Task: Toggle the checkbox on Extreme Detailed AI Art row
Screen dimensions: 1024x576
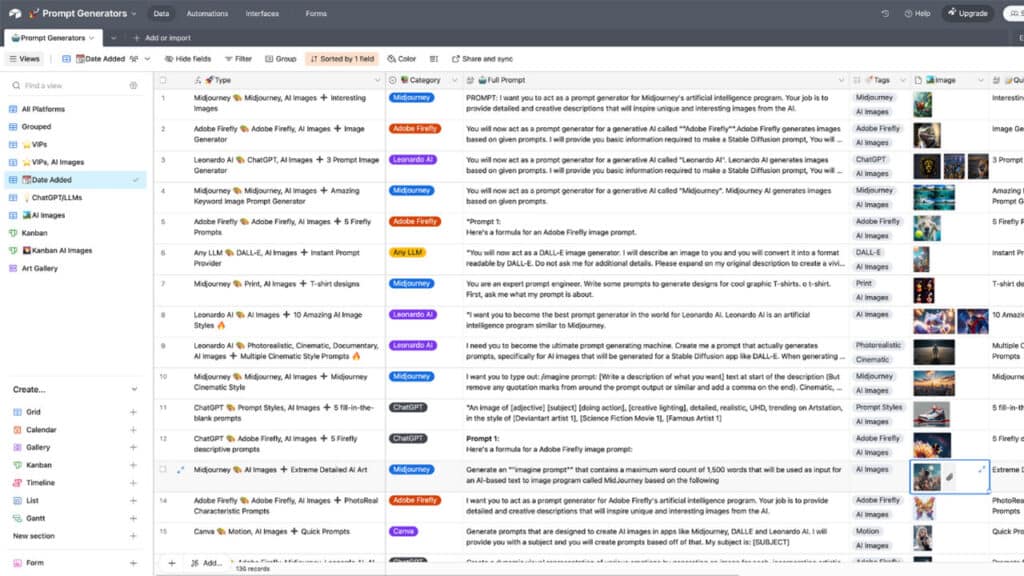Action: point(163,470)
